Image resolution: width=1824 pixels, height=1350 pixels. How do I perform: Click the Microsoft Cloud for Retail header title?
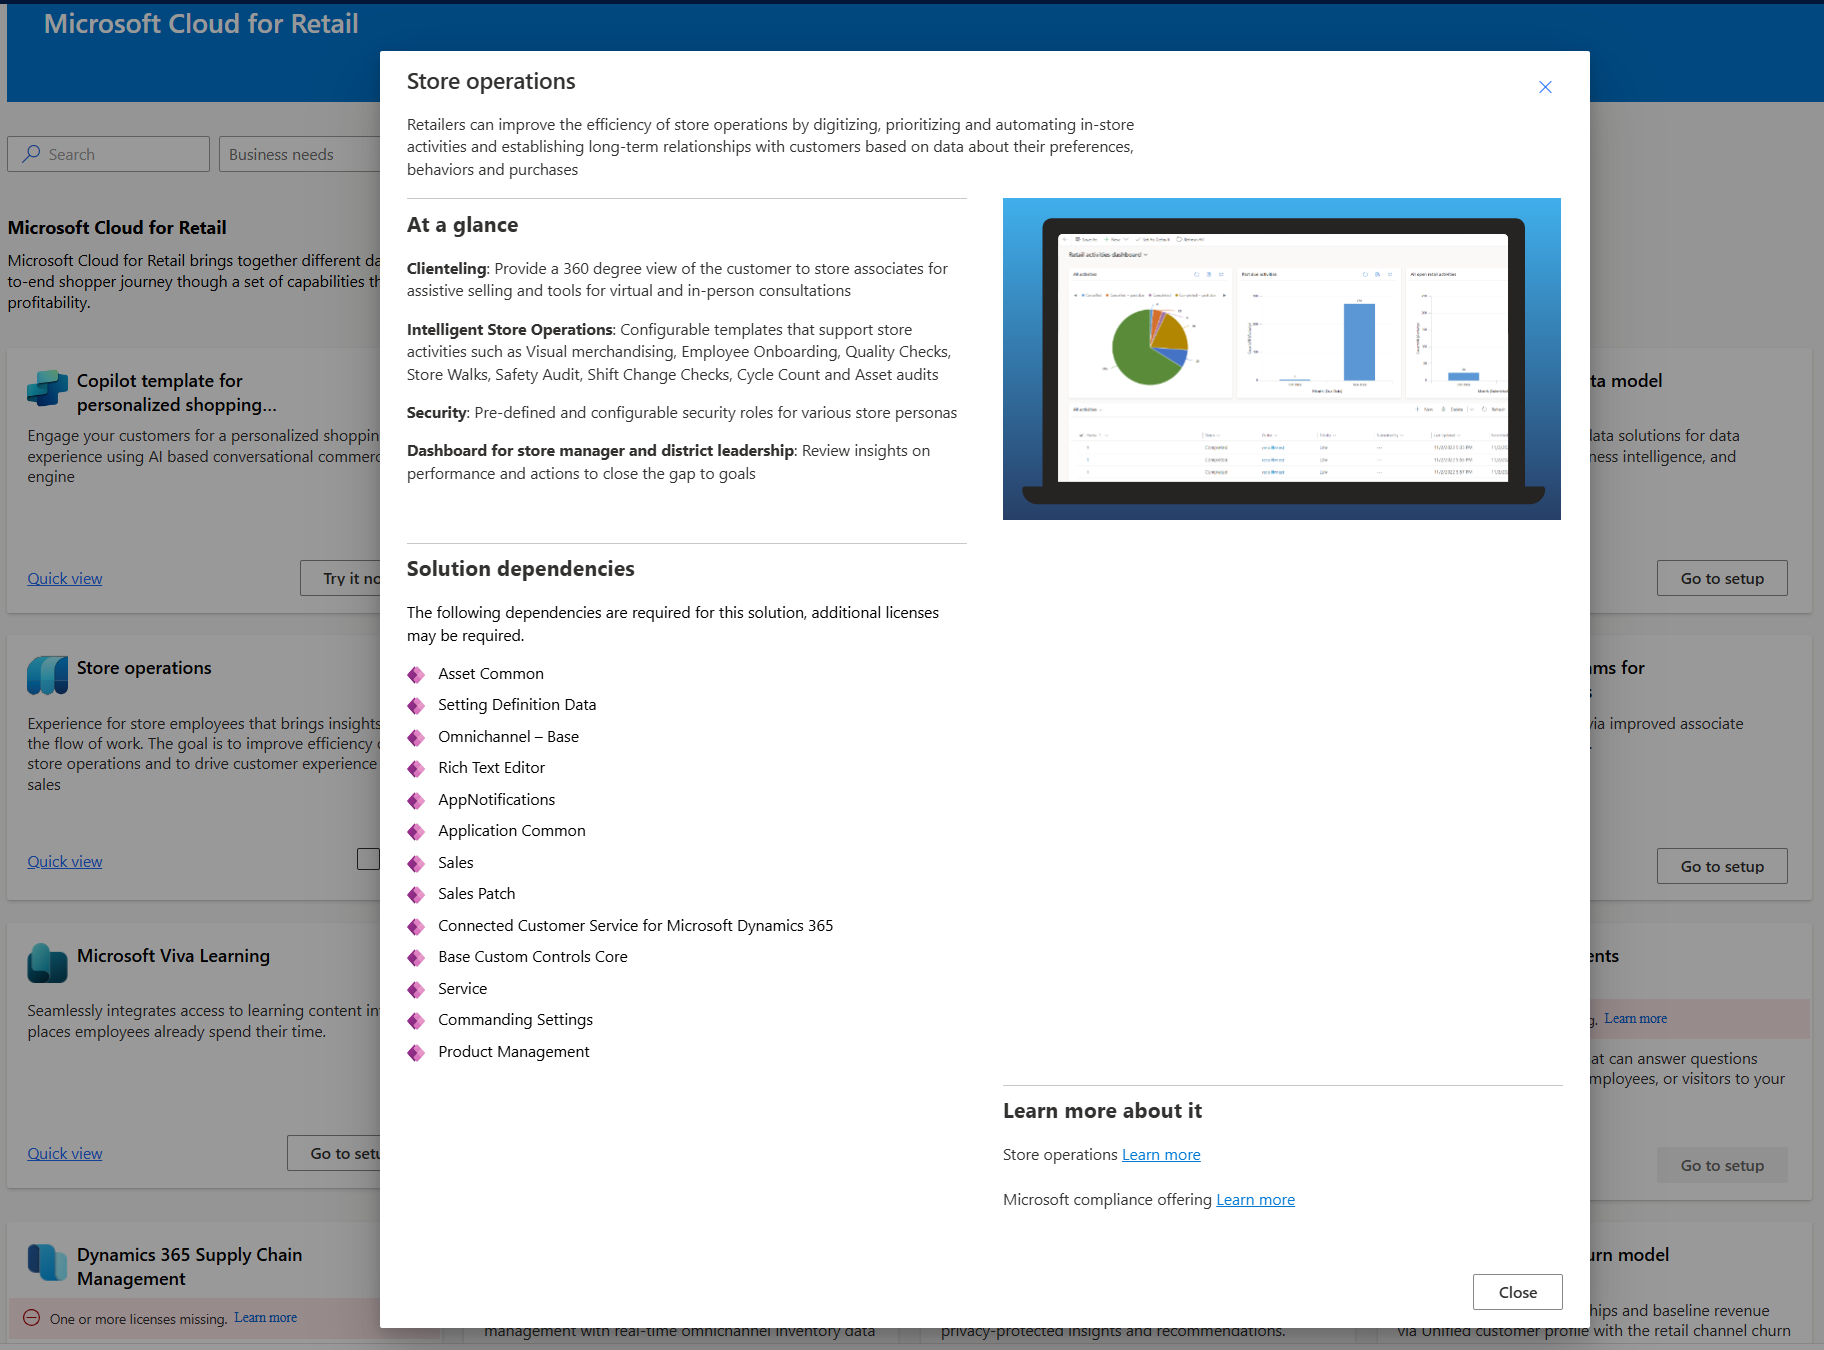(201, 23)
